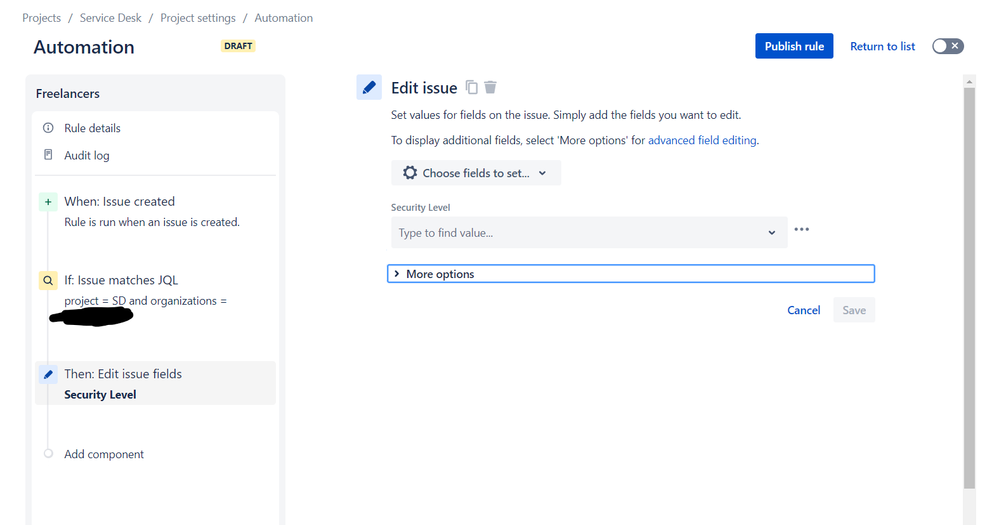The image size is (999, 525).
Task: Click 'Rule is run when an issue is created.'
Action: 152,222
